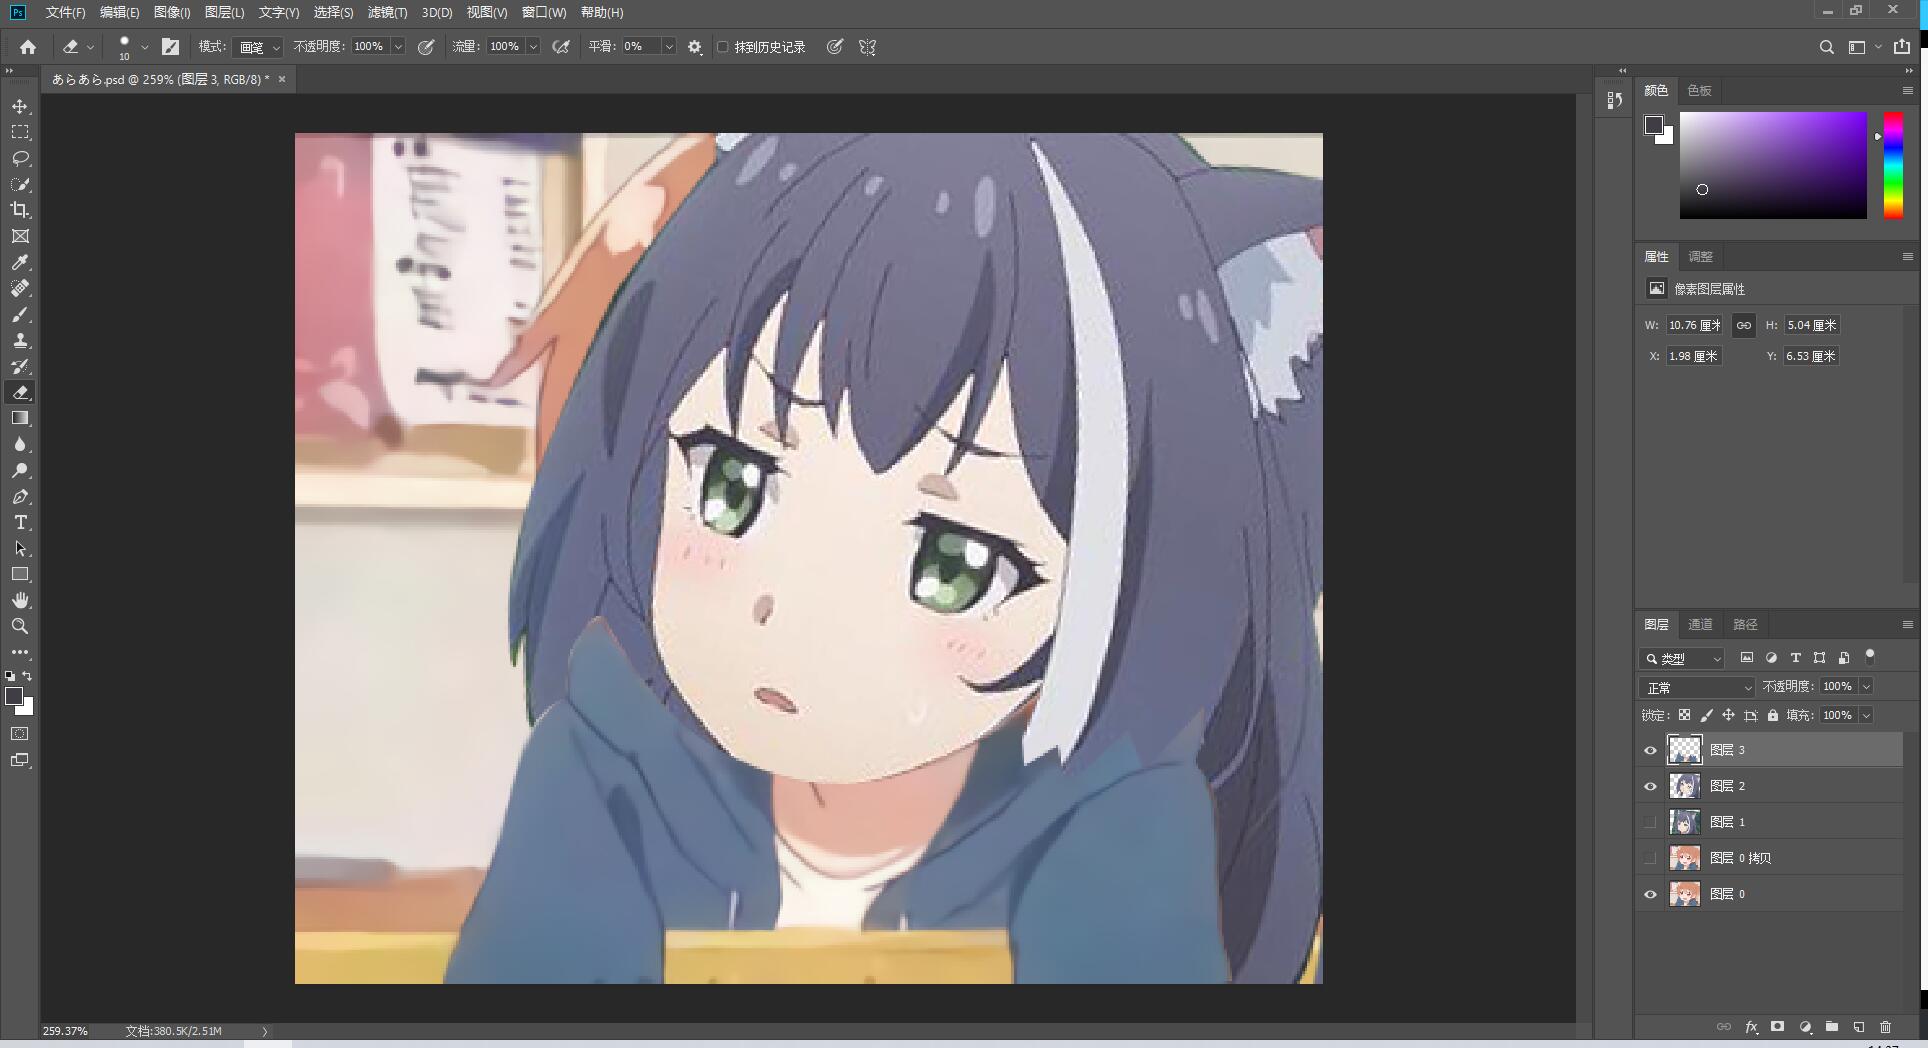Open the 滤镜(T) menu

click(x=387, y=12)
